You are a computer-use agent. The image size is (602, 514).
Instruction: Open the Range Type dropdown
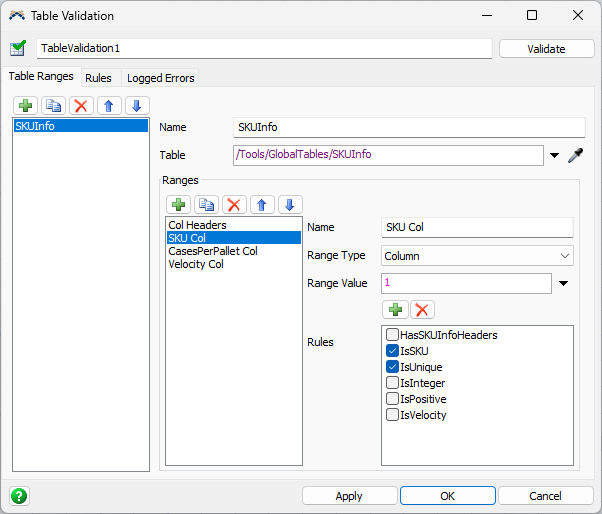(x=478, y=256)
